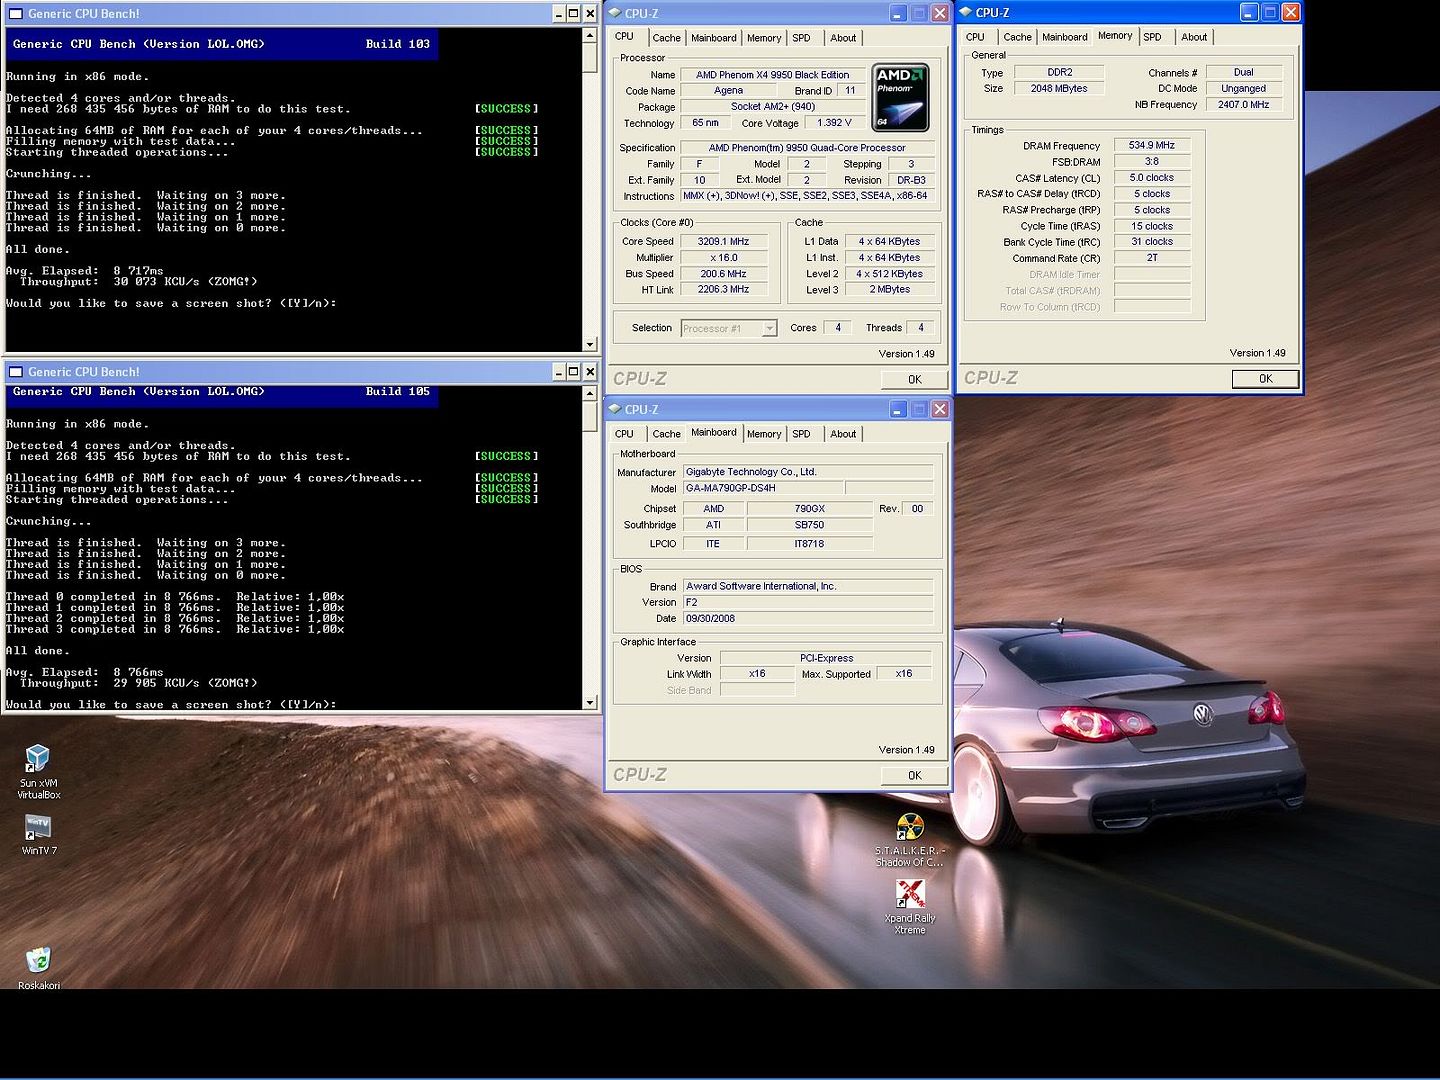Open About tab in CPU window
The width and height of the screenshot is (1440, 1080).
843,38
